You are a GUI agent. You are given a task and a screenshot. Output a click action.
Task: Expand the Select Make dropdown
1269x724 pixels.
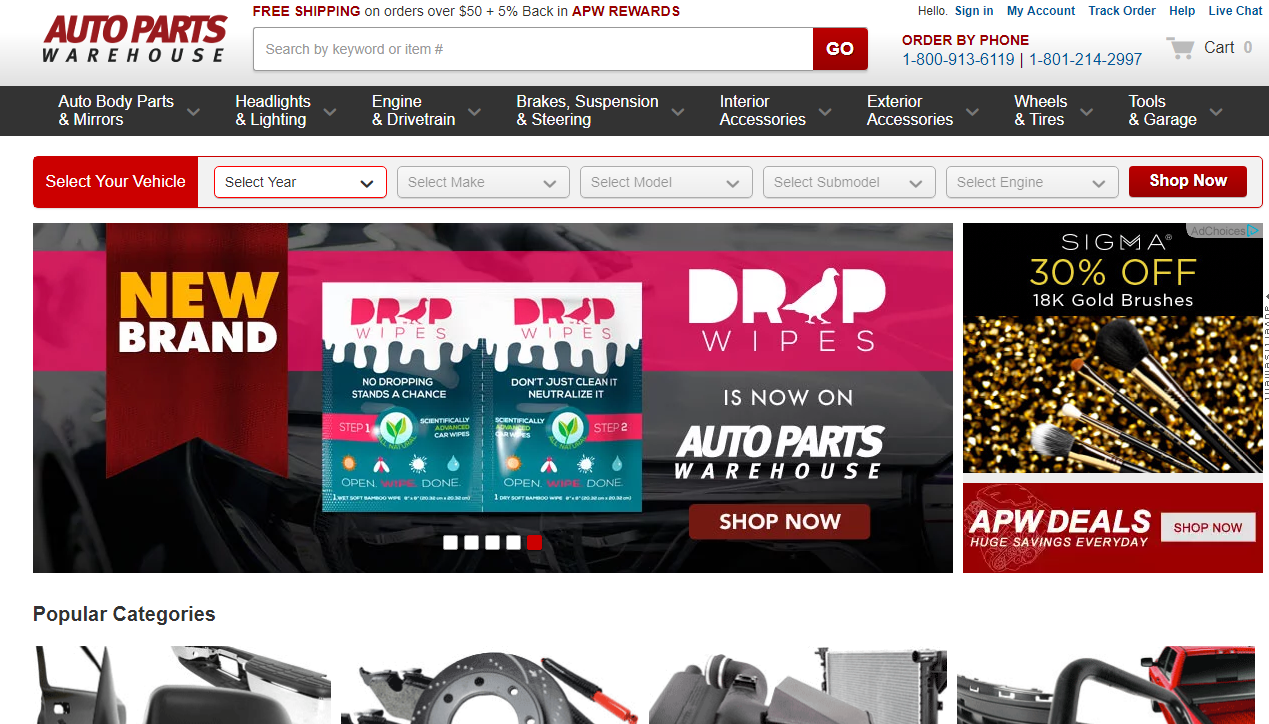pos(483,182)
